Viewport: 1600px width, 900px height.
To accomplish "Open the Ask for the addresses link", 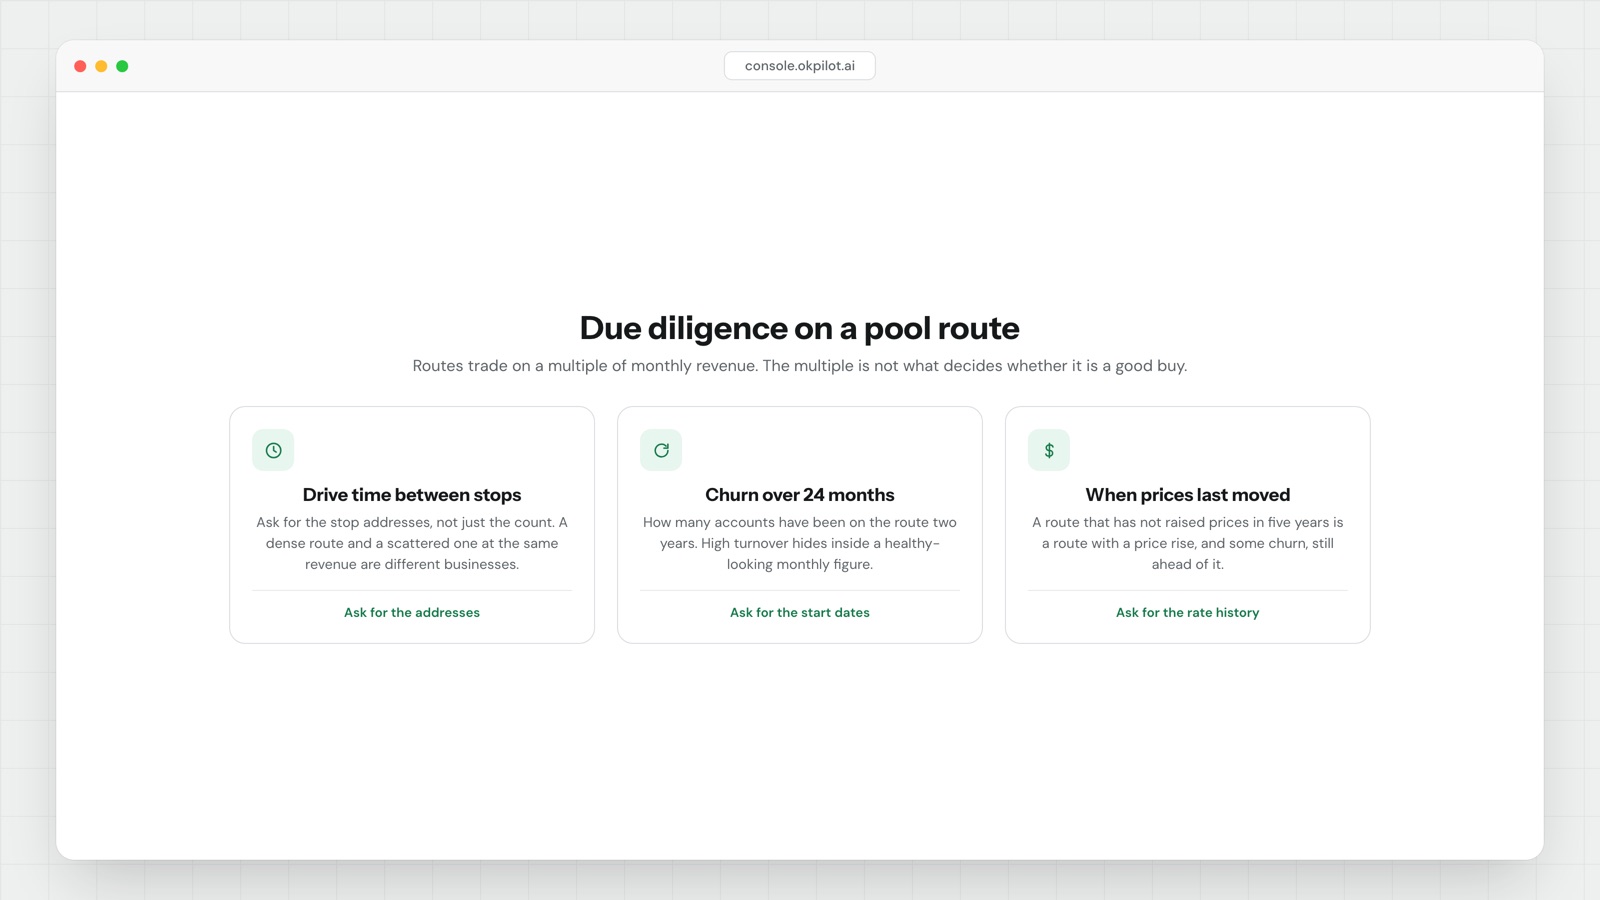I will click(x=412, y=612).
